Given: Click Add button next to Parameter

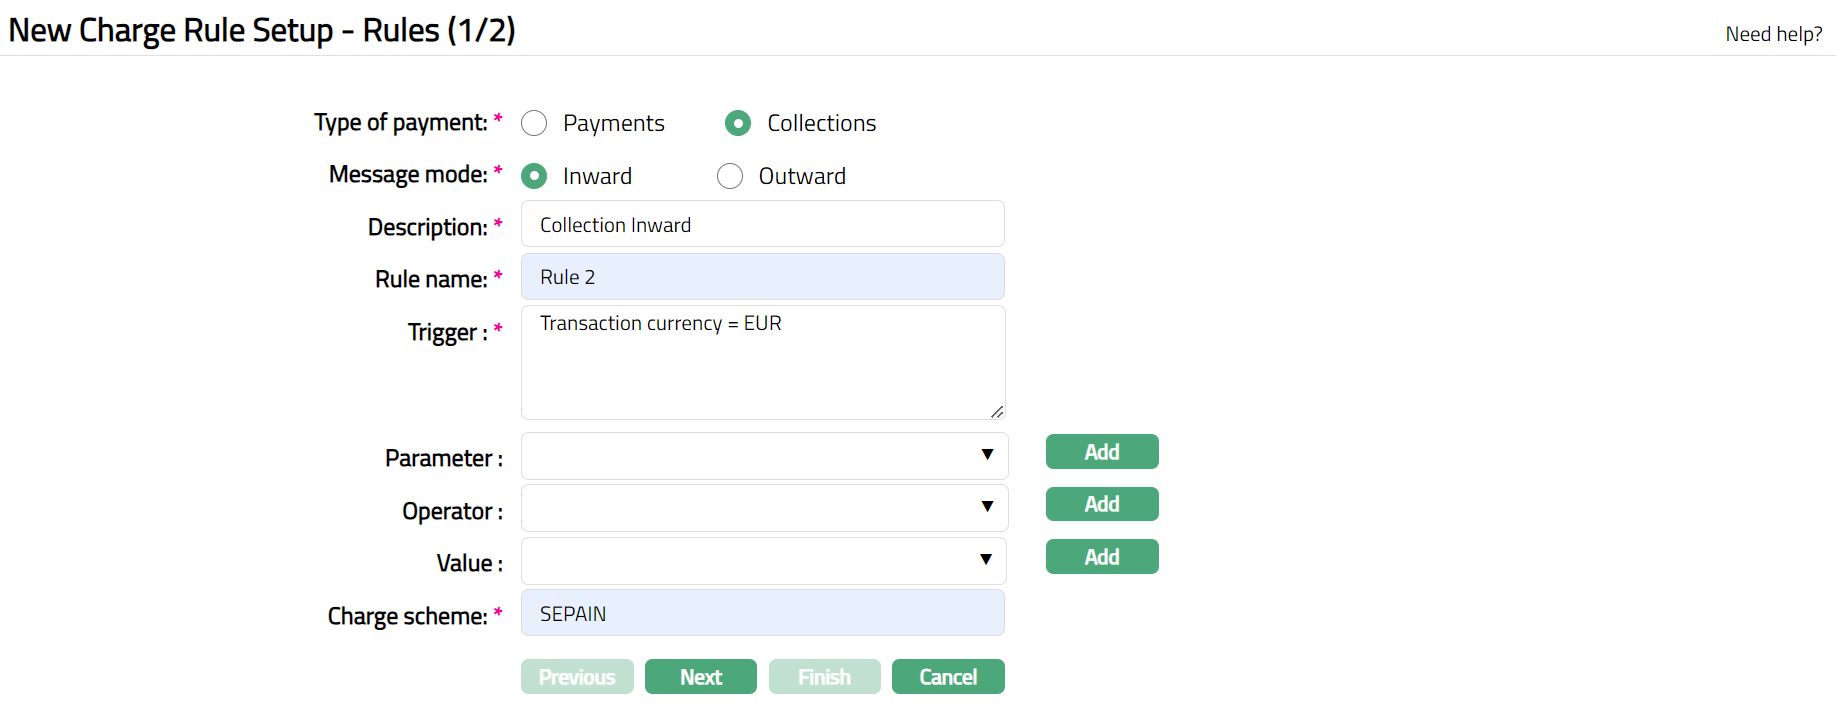Looking at the screenshot, I should pos(1101,452).
